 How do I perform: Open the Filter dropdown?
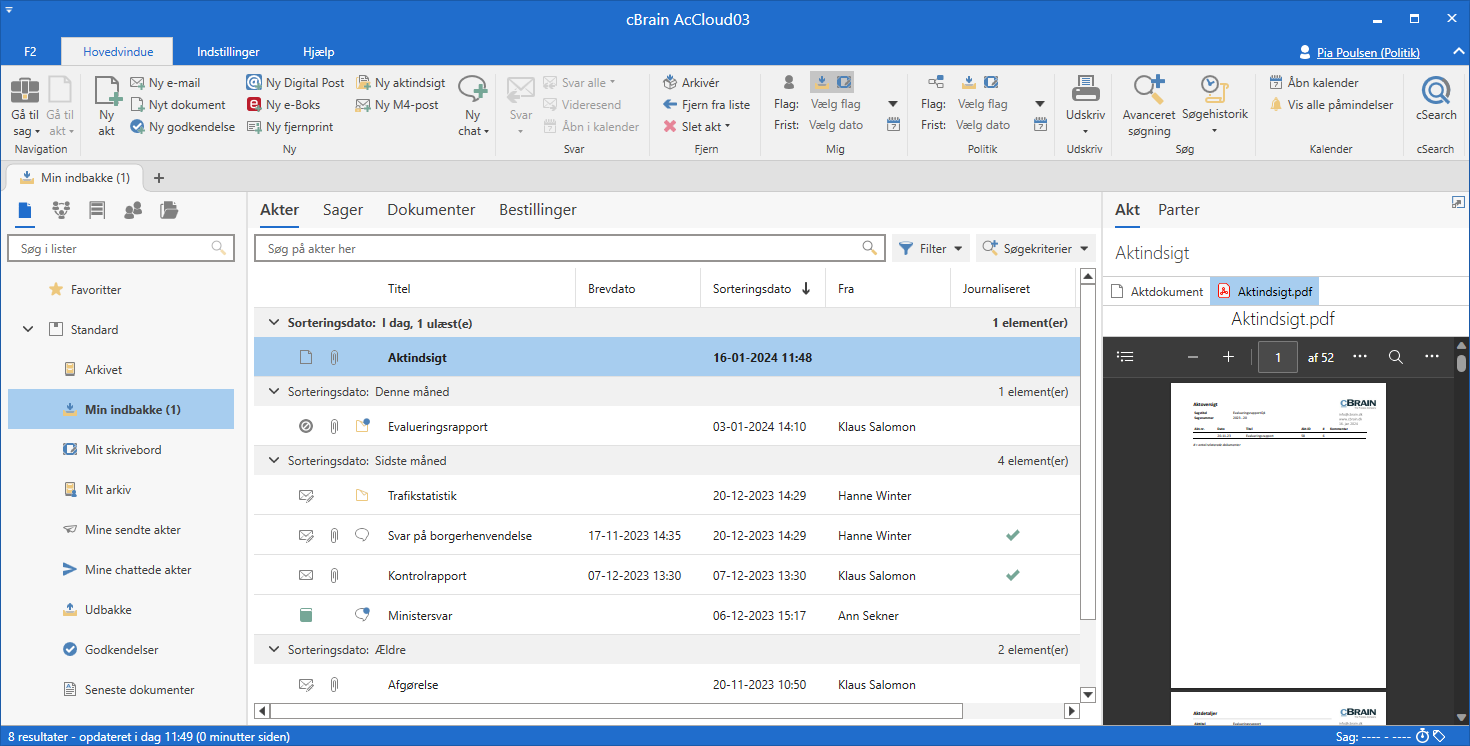(930, 248)
